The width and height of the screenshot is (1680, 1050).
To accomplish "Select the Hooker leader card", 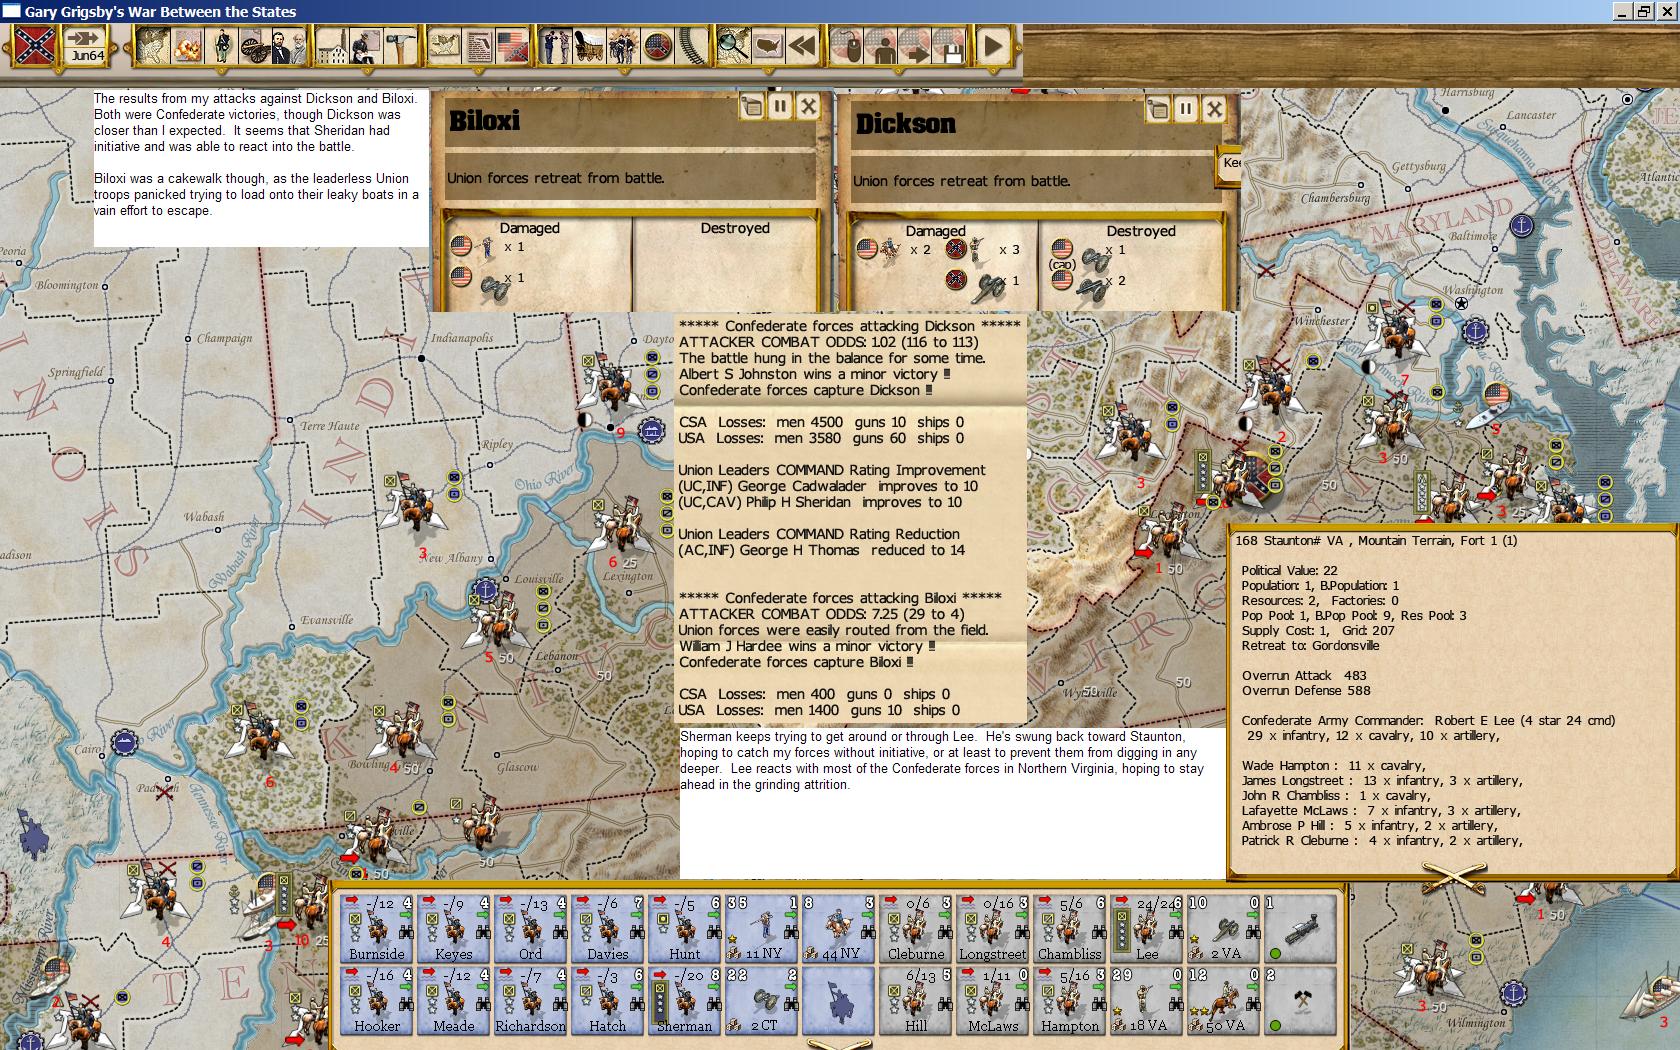I will coord(377,1000).
